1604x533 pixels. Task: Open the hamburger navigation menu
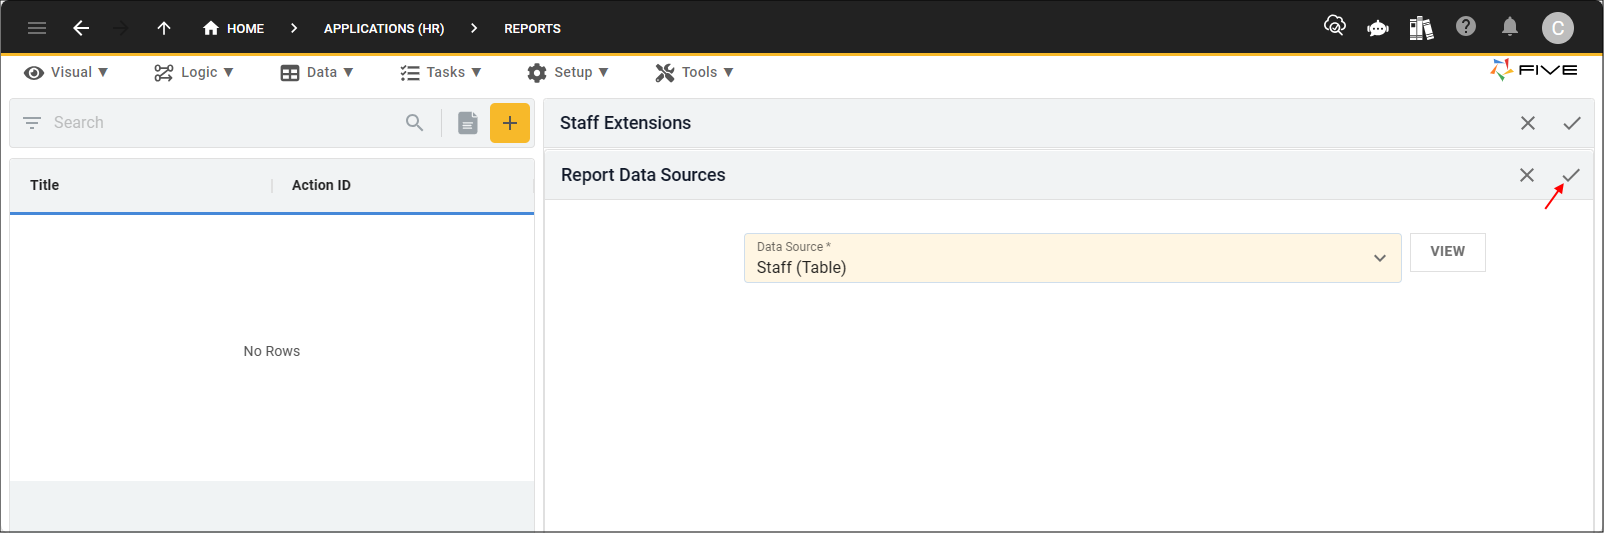tap(37, 28)
